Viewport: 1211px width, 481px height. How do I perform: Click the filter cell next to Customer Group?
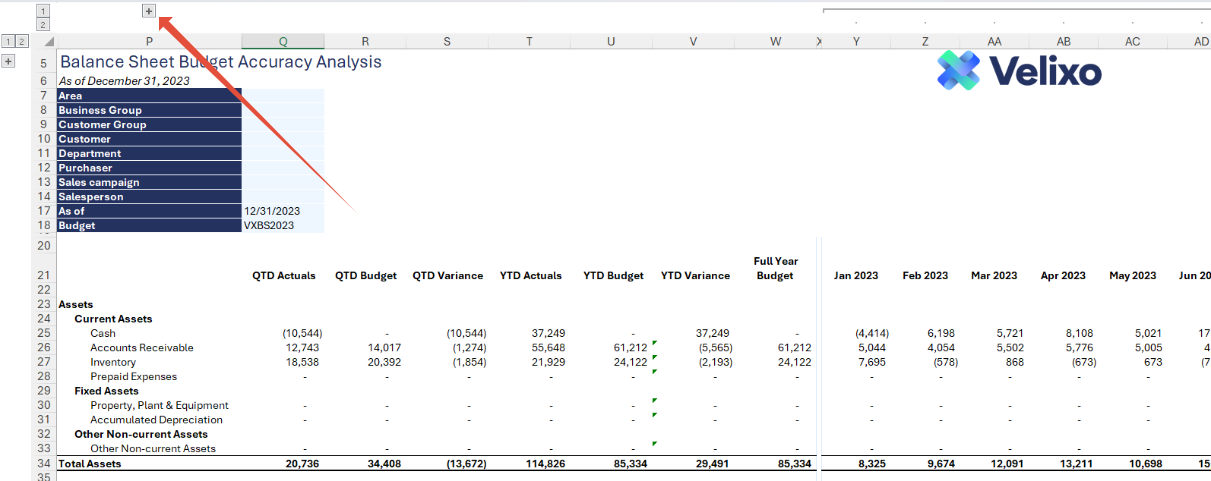[283, 124]
